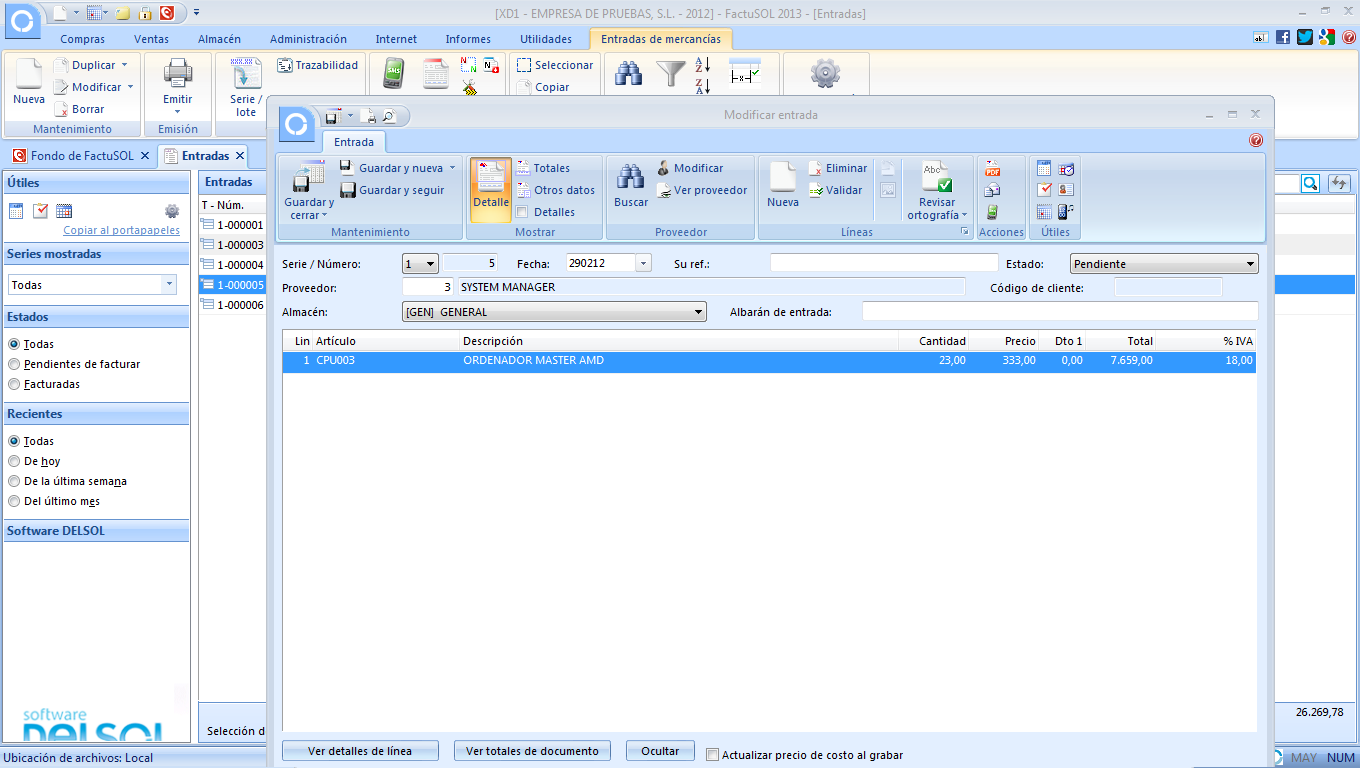Open Informes ribbon tab

(x=468, y=39)
